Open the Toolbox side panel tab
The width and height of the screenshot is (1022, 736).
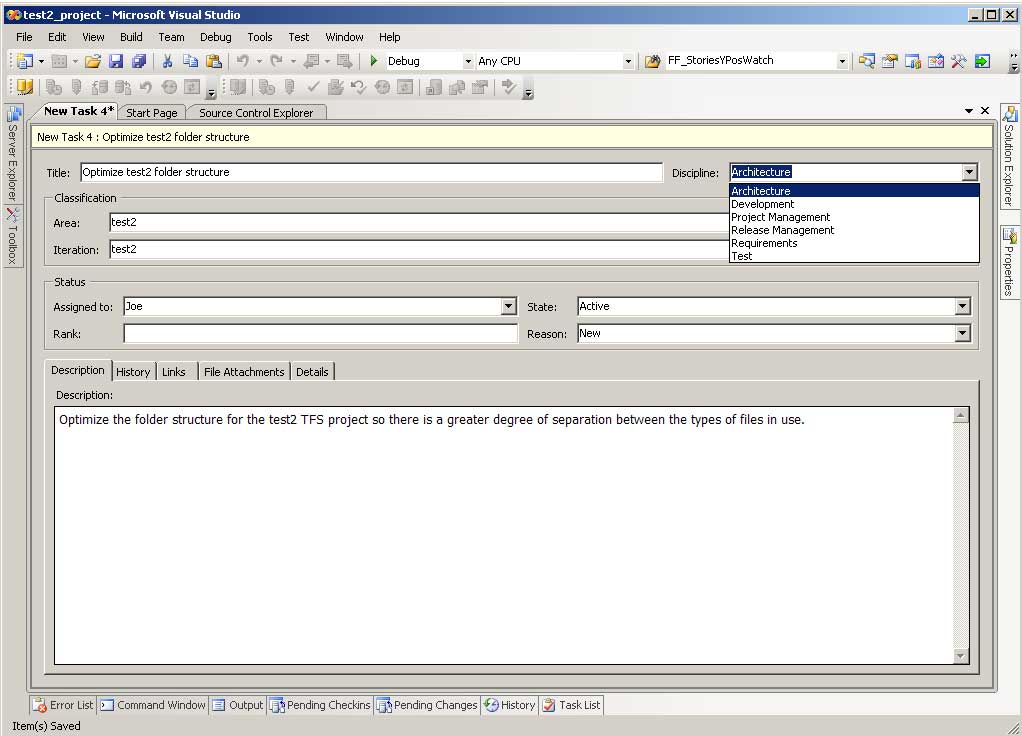point(13,236)
